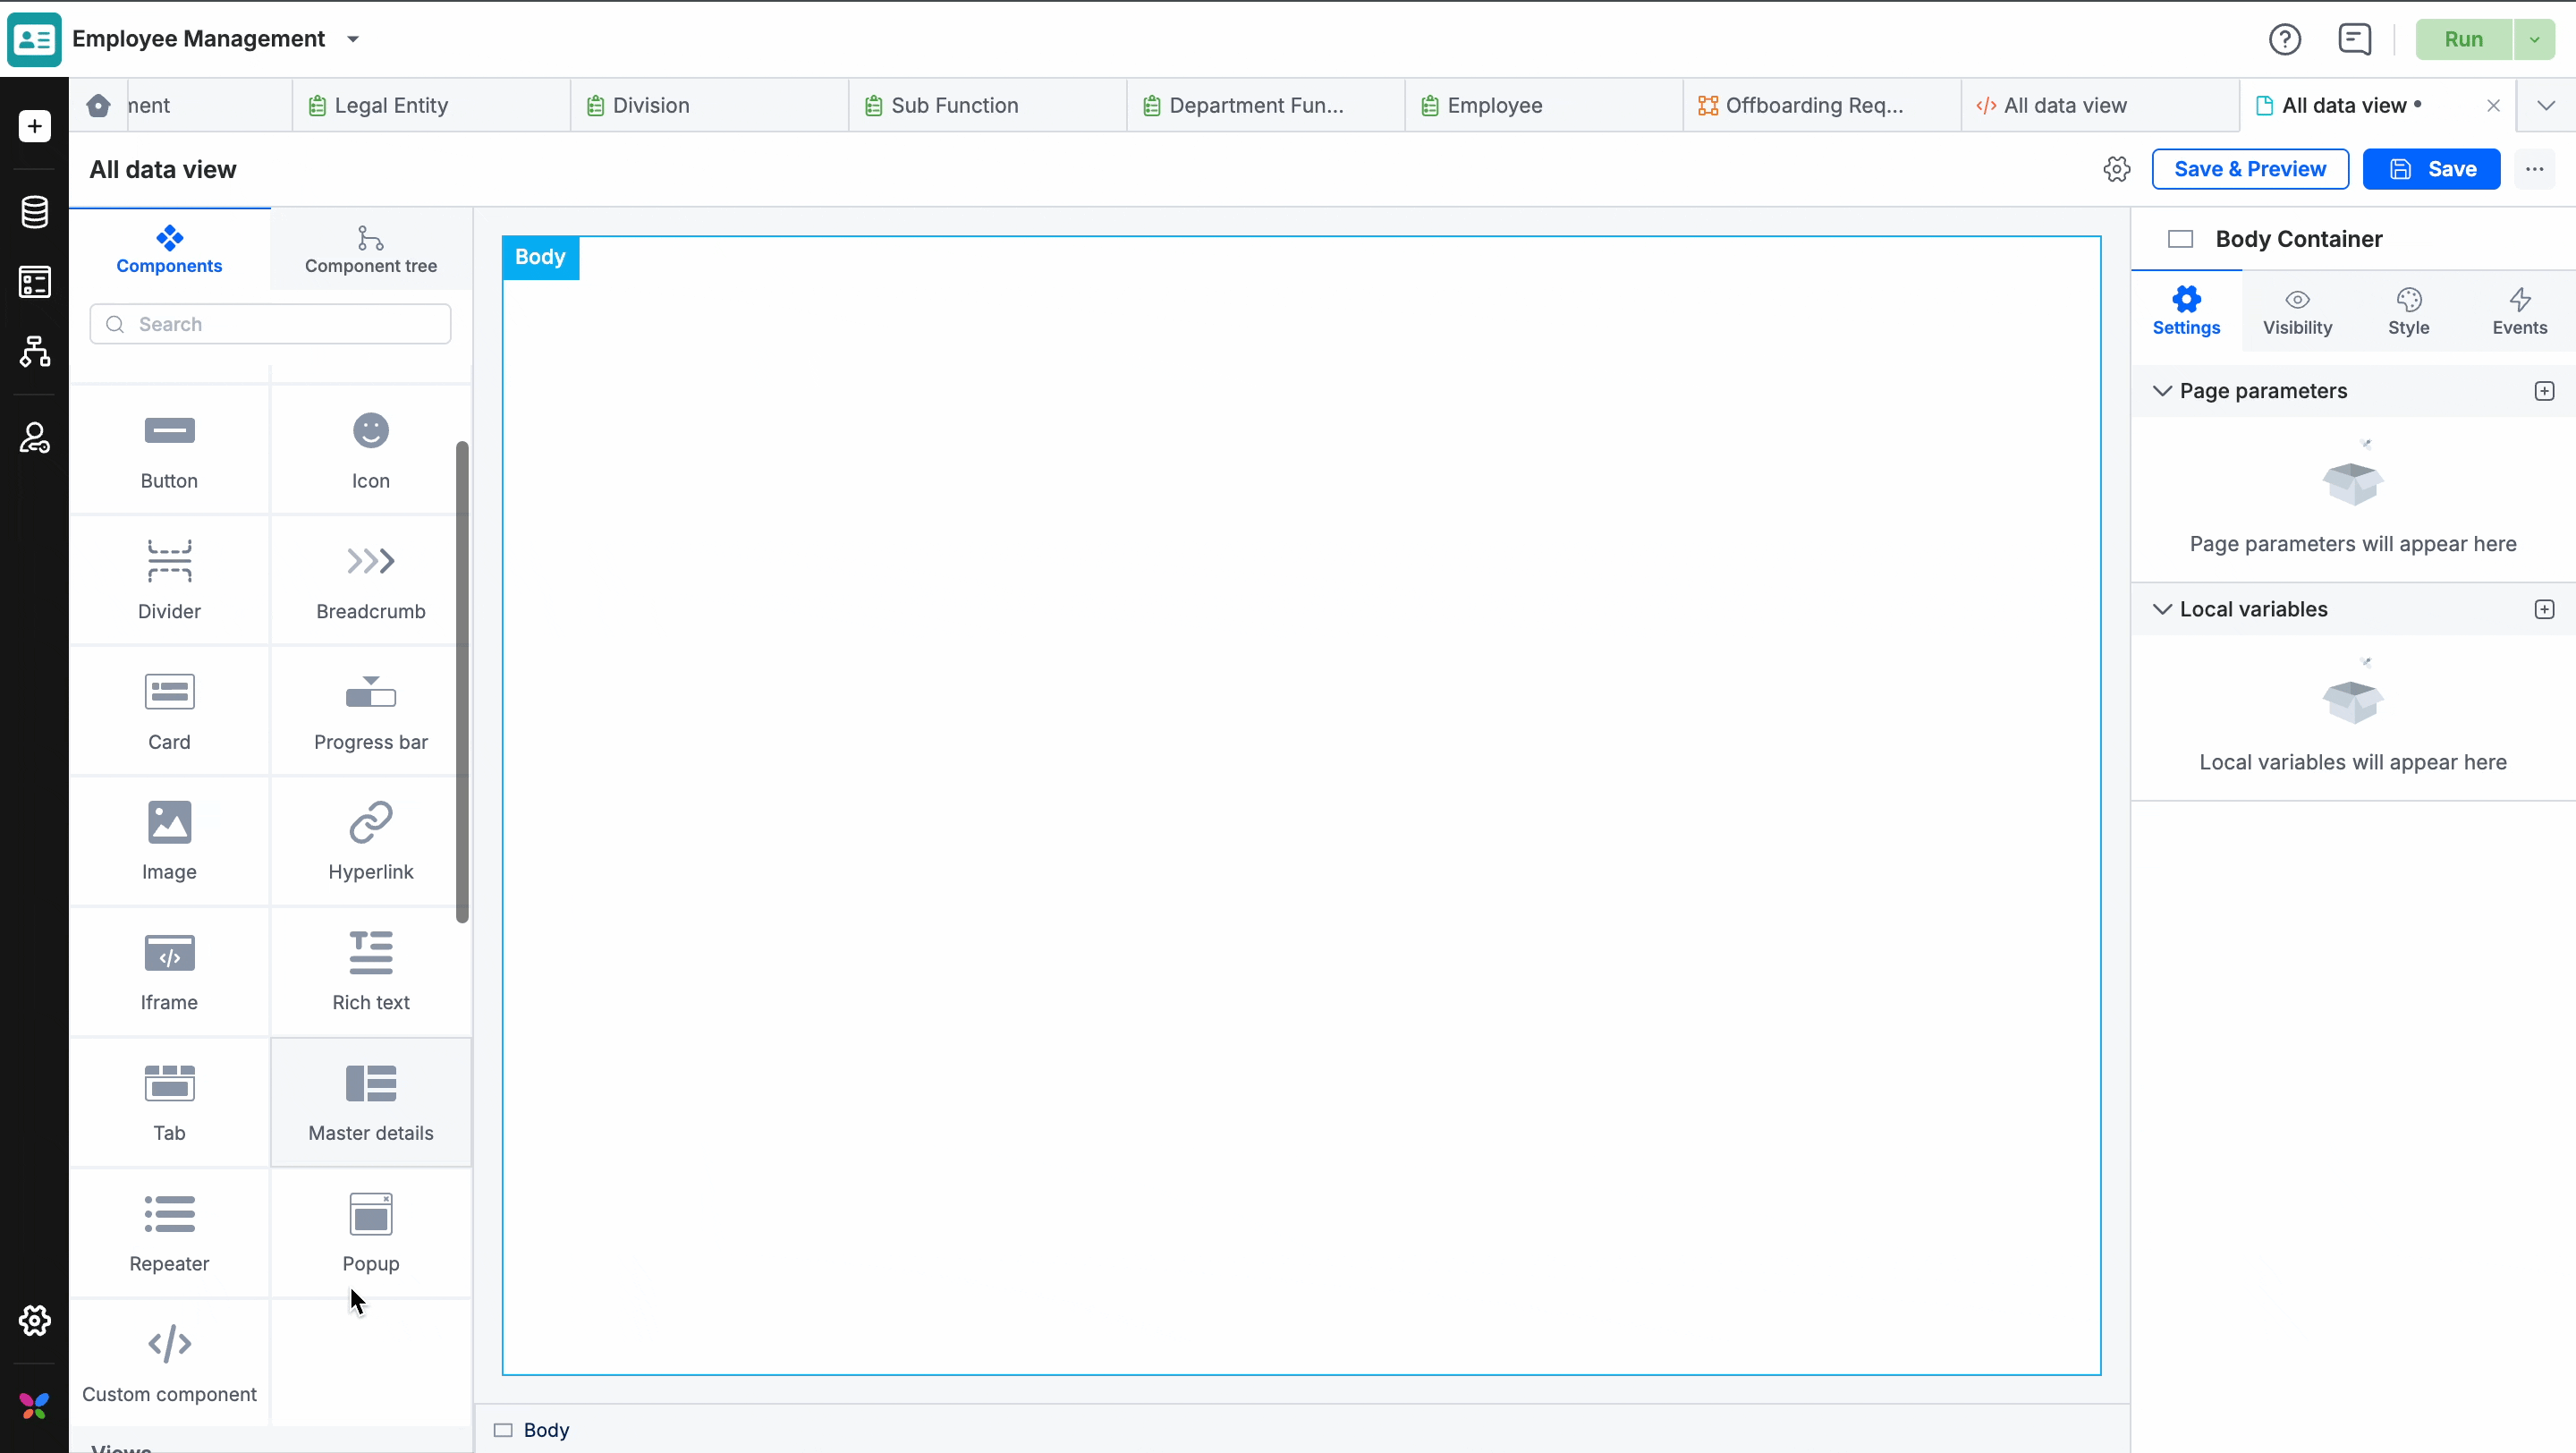
Task: Select Body in bottom breadcrumb bar
Action: 545,1430
